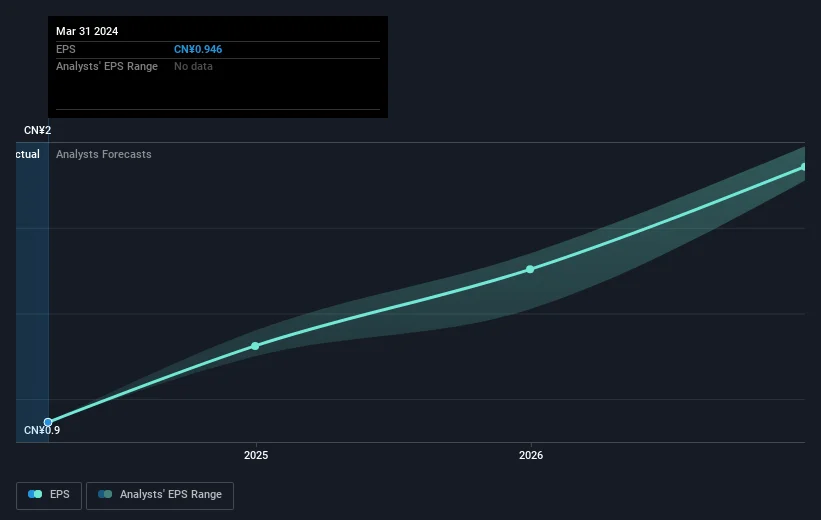Click Analysts' EPS Range label in tooltip
The image size is (821, 520).
tap(105, 66)
